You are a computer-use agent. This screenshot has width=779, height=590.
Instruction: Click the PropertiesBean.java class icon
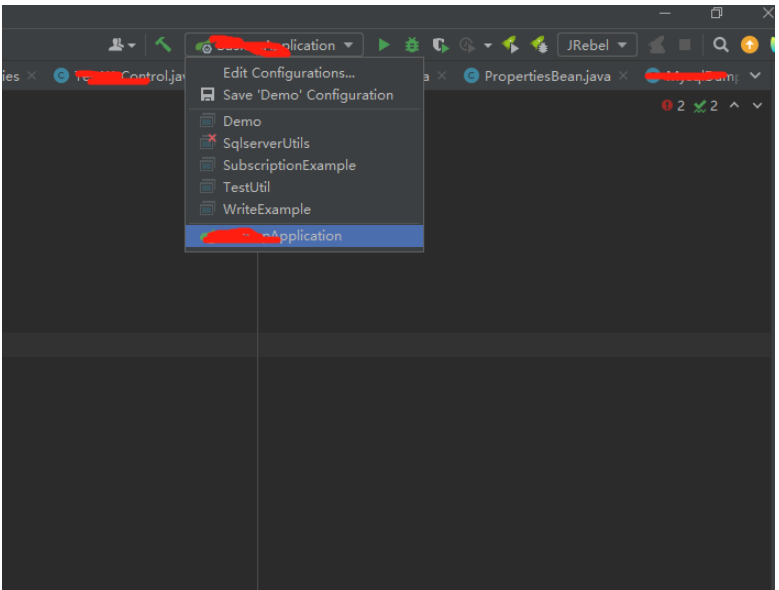pyautogui.click(x=471, y=76)
